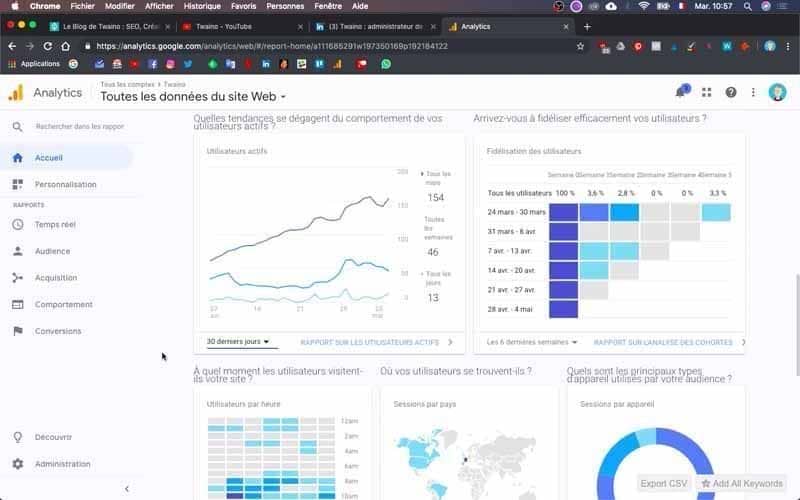Image resolution: width=800 pixels, height=500 pixels.
Task: Select the 28 avr. - 4 mai cohort cell
Action: click(563, 309)
